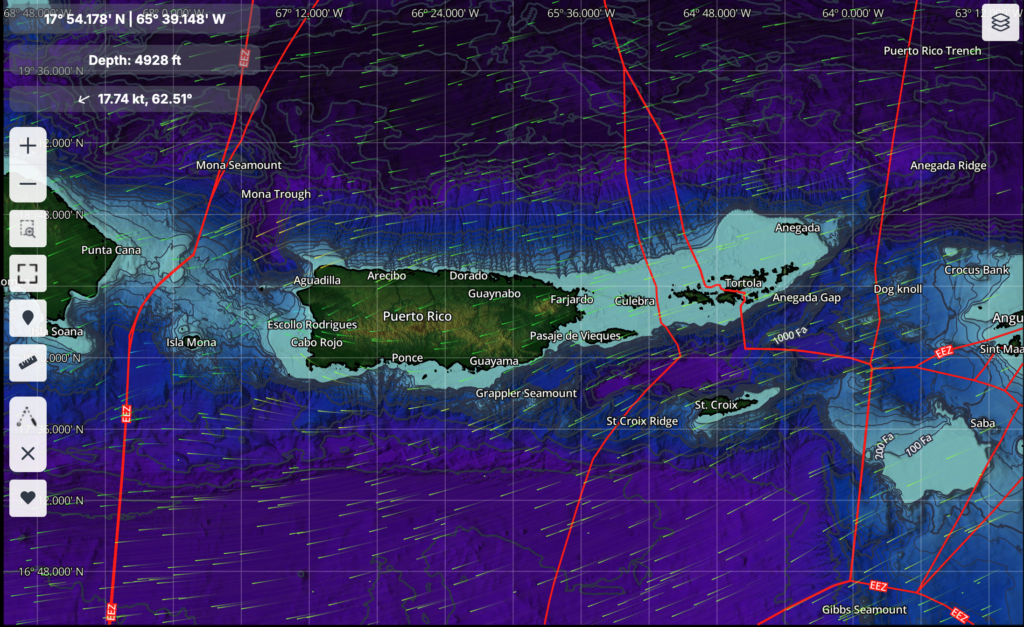Select the Dog knoll label
The image size is (1024, 627).
coord(897,289)
